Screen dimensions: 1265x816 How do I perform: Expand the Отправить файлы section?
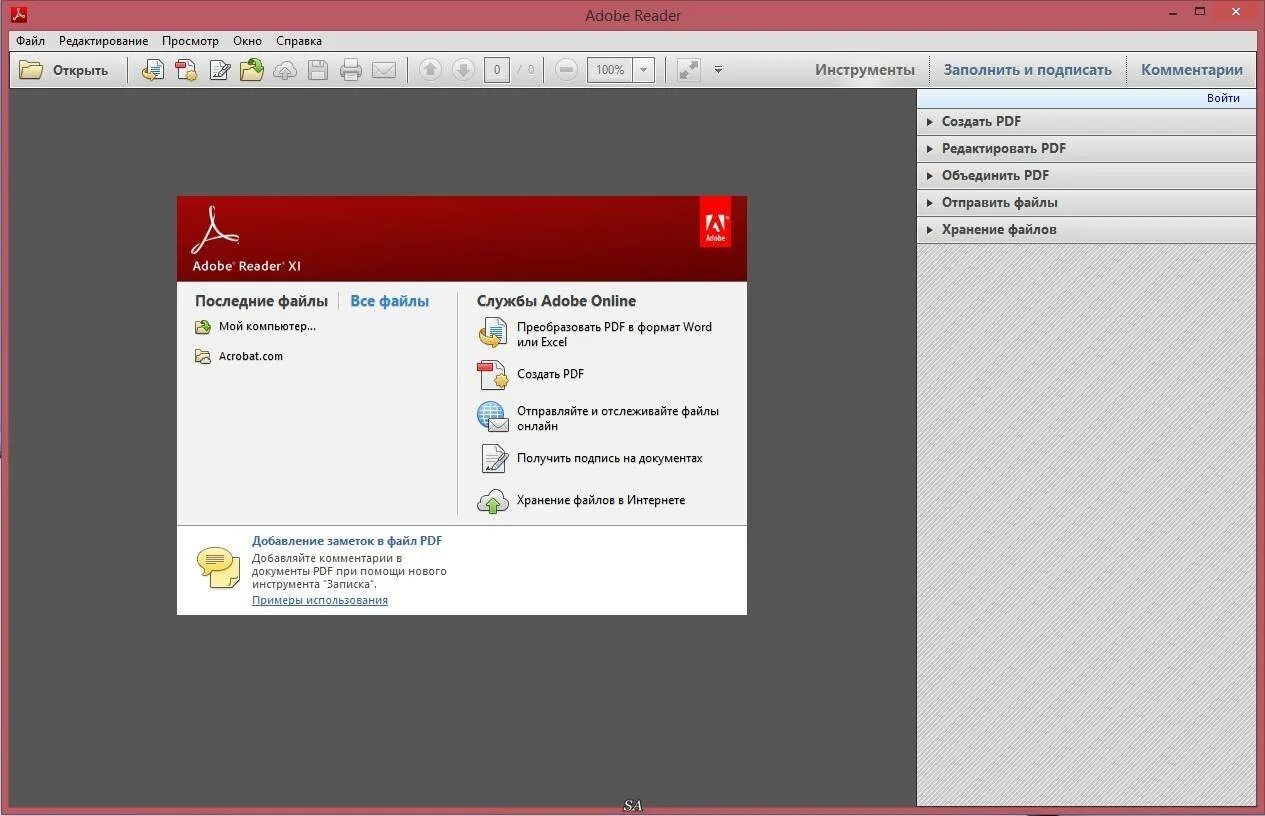[x=1086, y=202]
